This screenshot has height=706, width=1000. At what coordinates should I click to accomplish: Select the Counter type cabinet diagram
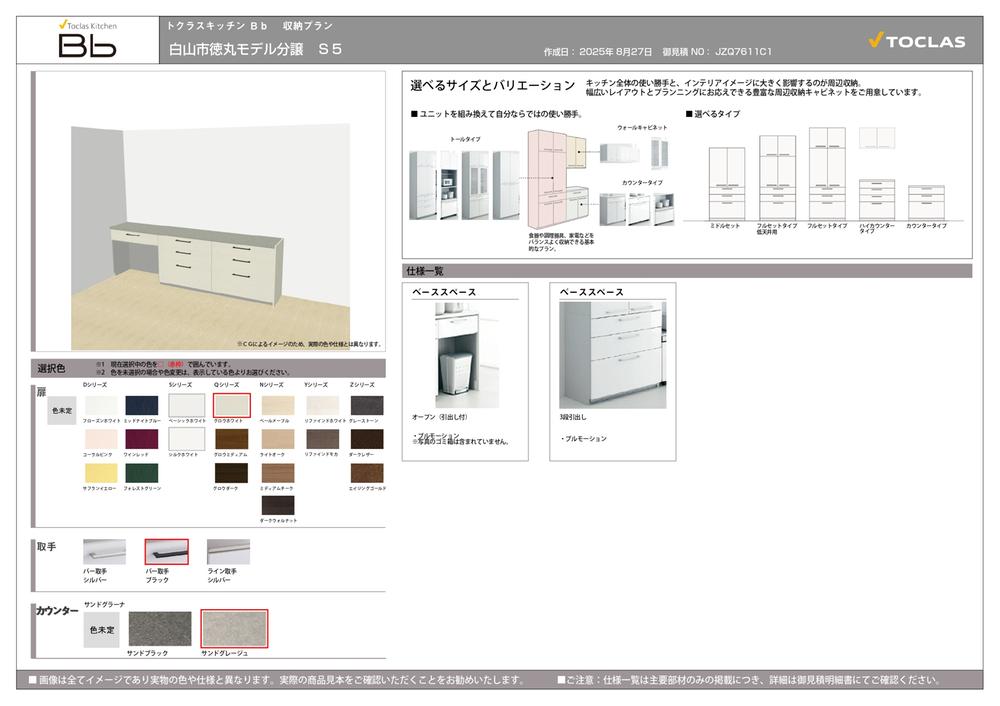point(926,203)
